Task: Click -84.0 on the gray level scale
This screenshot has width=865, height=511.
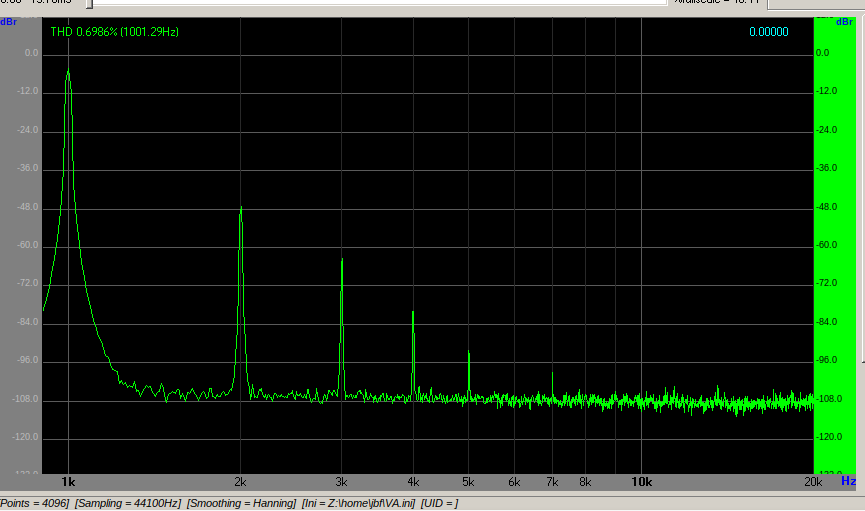Action: (28, 322)
